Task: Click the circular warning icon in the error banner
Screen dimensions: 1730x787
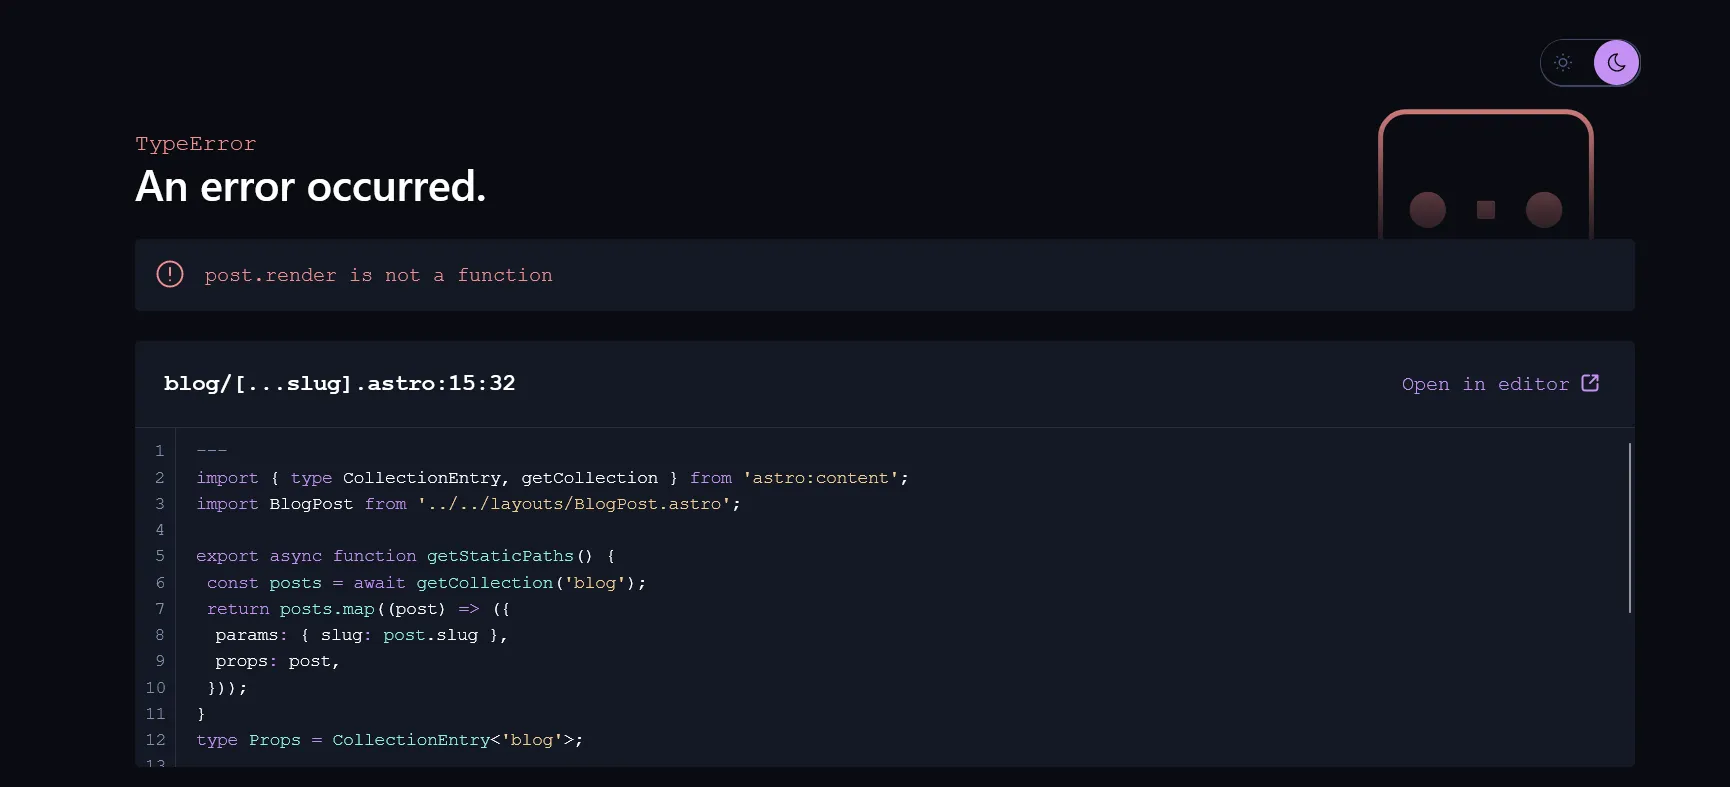Action: pyautogui.click(x=170, y=274)
